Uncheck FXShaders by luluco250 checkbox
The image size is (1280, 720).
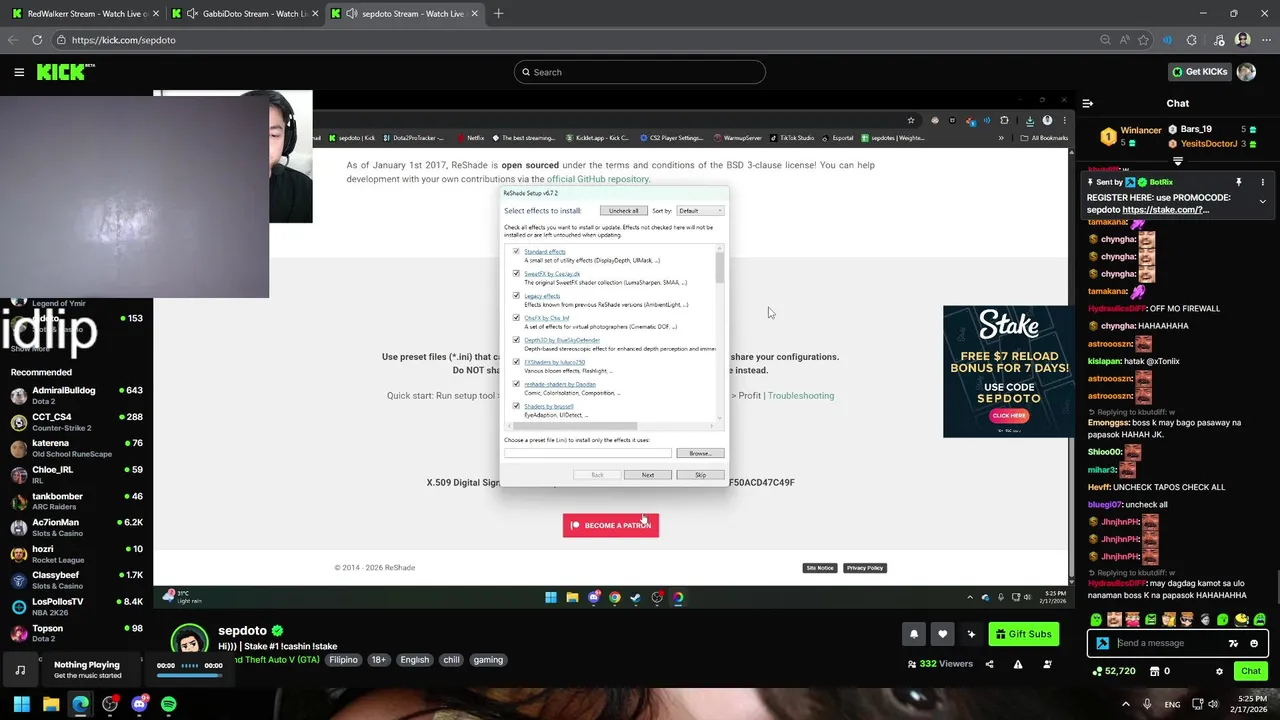(x=516, y=361)
